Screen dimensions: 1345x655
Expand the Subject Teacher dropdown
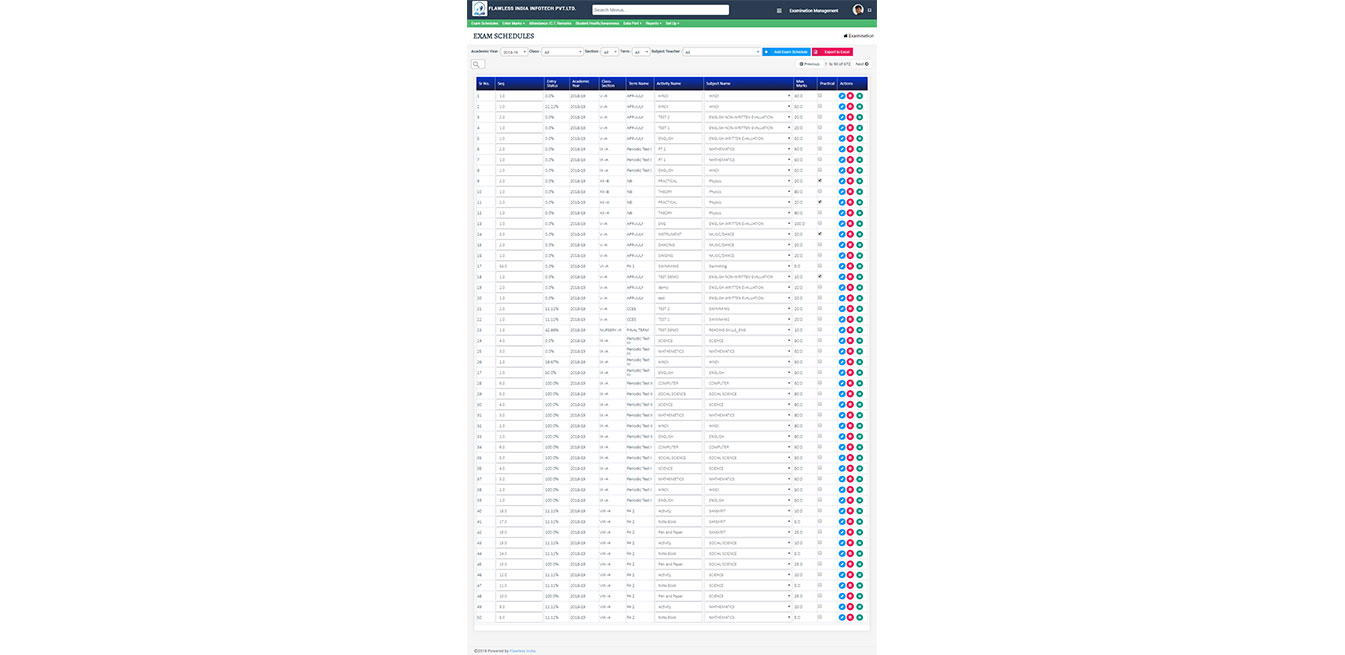tap(721, 51)
